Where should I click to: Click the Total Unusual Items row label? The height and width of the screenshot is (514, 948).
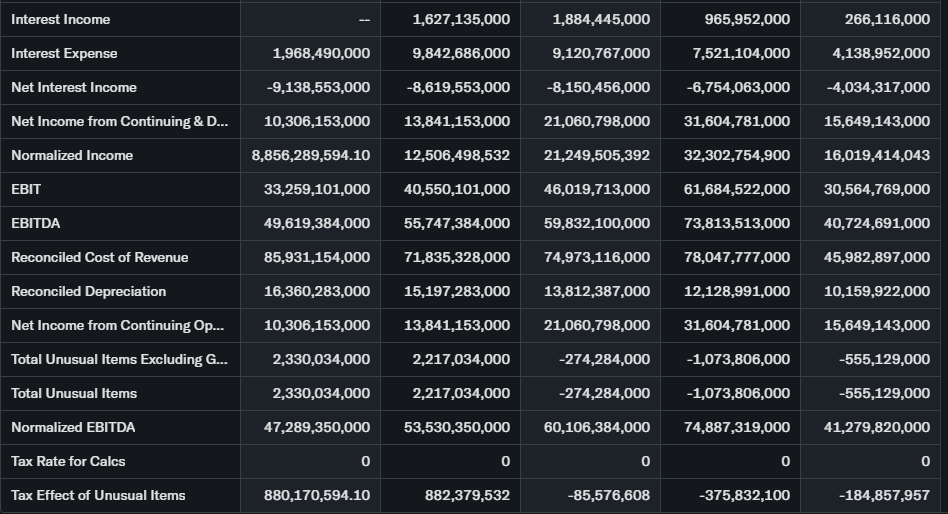(74, 393)
